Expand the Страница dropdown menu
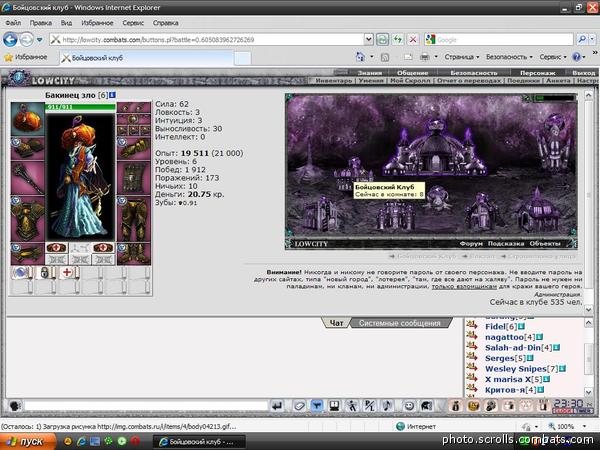Screen dimensions: 600x450 pyautogui.click(x=461, y=57)
